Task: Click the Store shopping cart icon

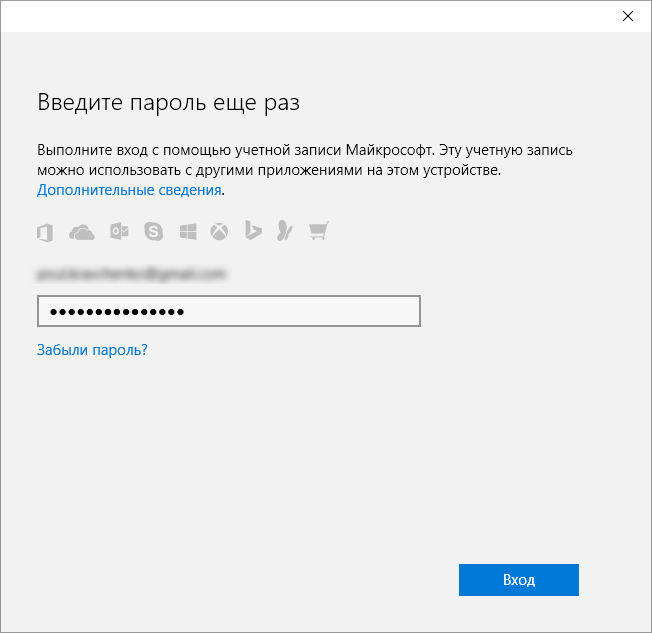Action: 319,231
